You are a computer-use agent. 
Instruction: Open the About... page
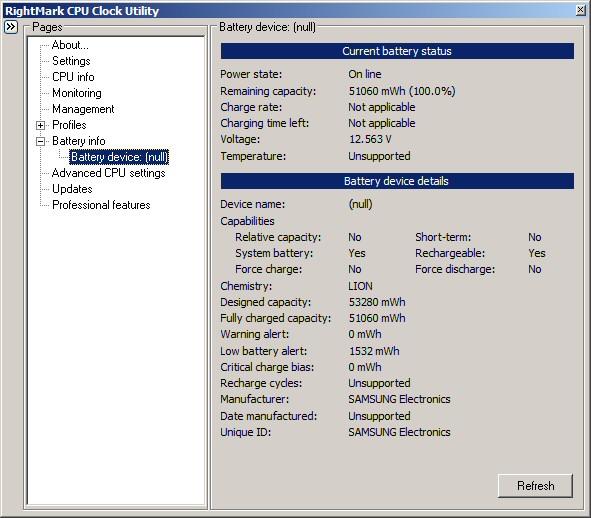coord(70,45)
